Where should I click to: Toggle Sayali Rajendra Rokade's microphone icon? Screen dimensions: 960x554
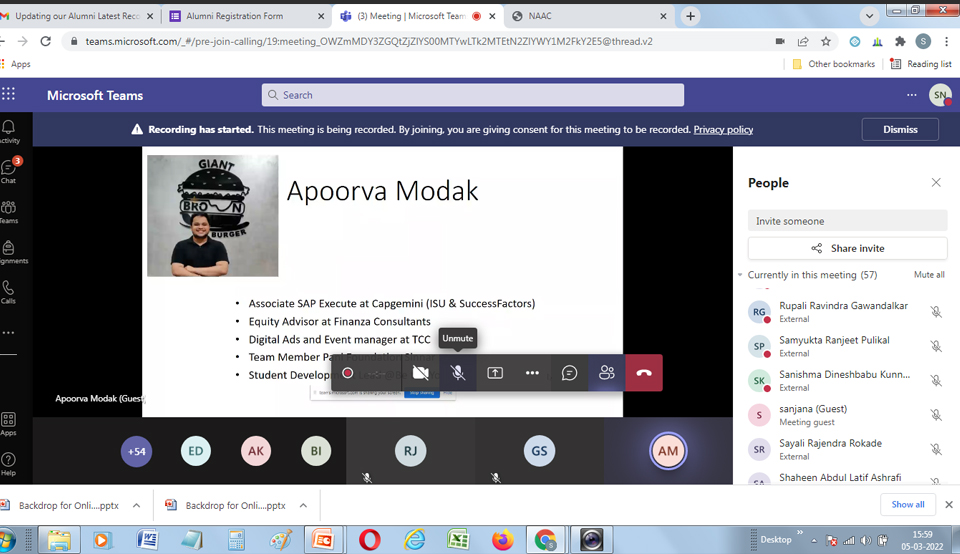pyautogui.click(x=936, y=449)
